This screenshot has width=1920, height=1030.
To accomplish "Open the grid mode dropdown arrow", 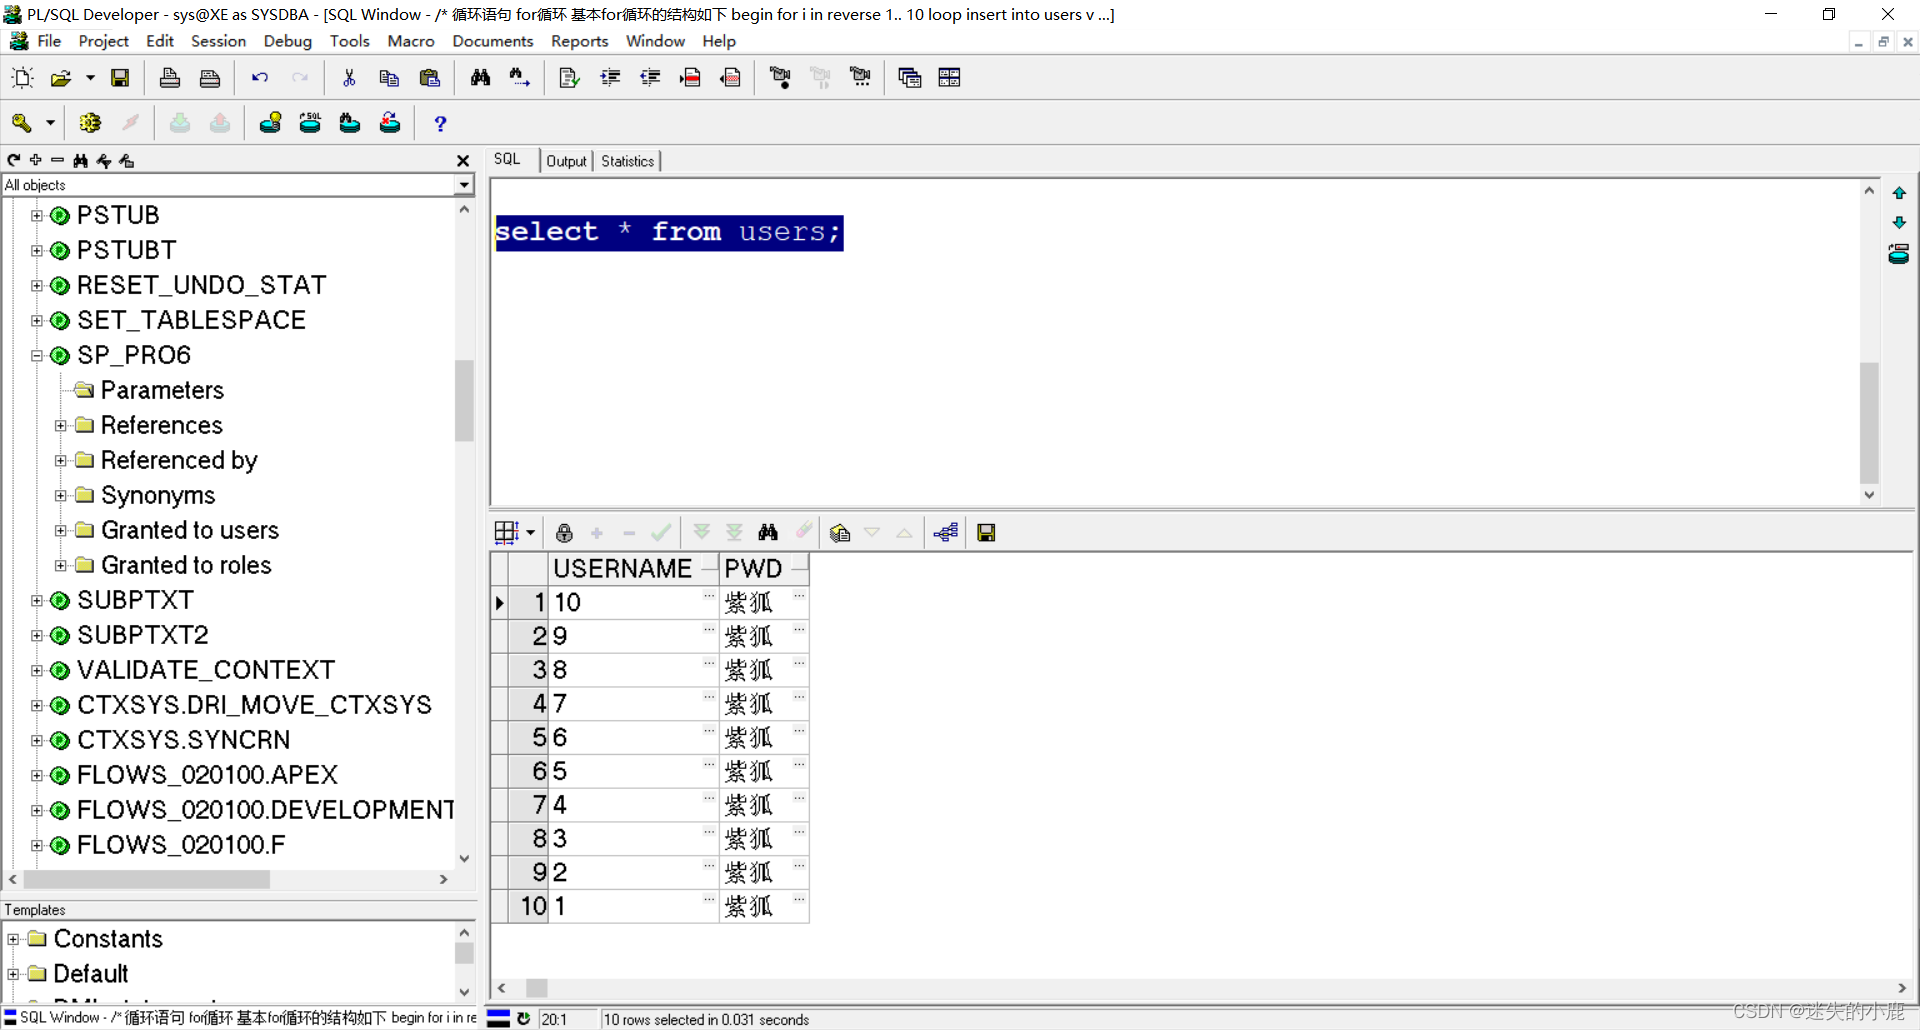I will point(531,533).
